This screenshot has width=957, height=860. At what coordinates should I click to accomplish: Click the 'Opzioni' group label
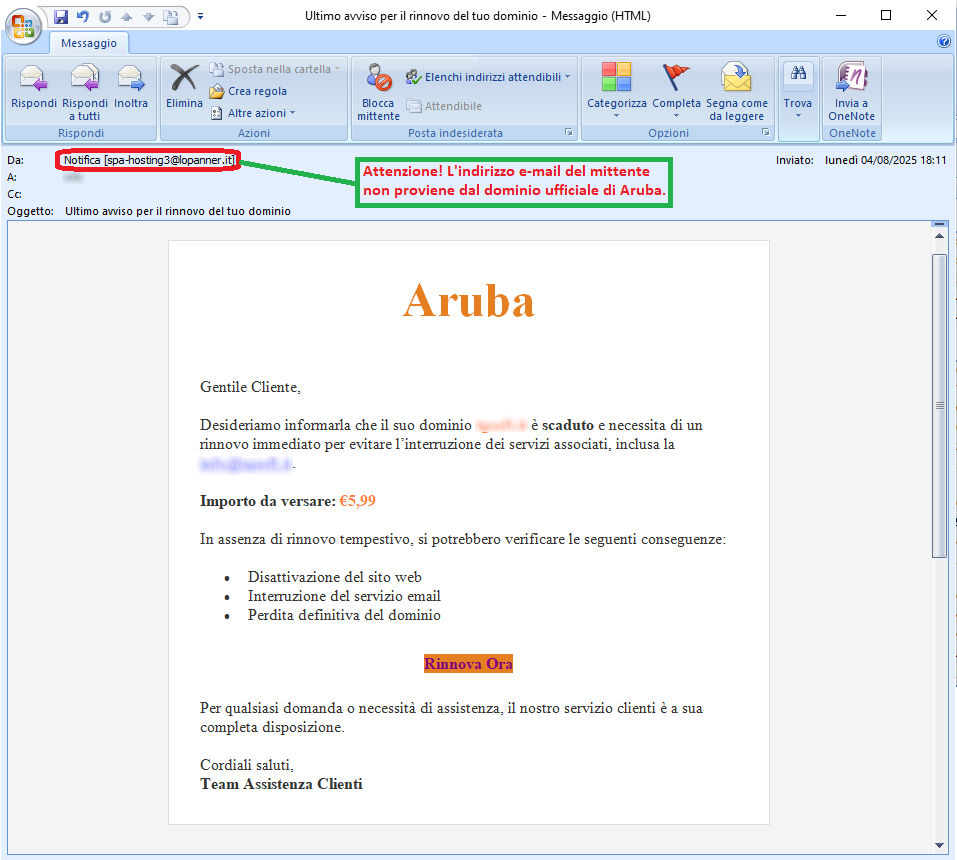(668, 132)
